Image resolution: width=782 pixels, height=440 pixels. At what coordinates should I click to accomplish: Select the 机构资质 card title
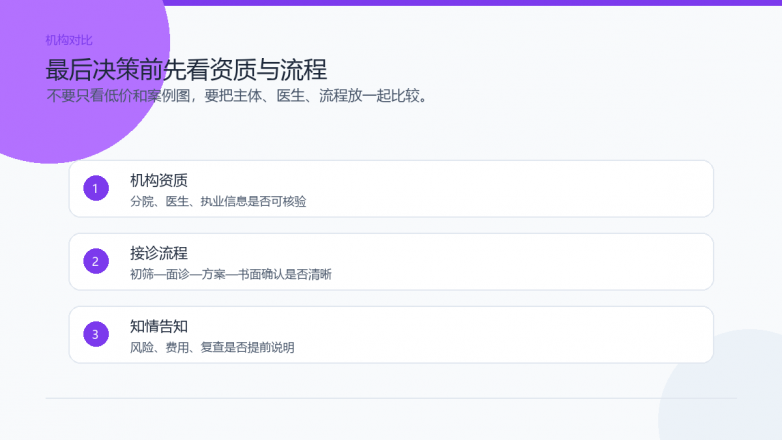(x=159, y=180)
